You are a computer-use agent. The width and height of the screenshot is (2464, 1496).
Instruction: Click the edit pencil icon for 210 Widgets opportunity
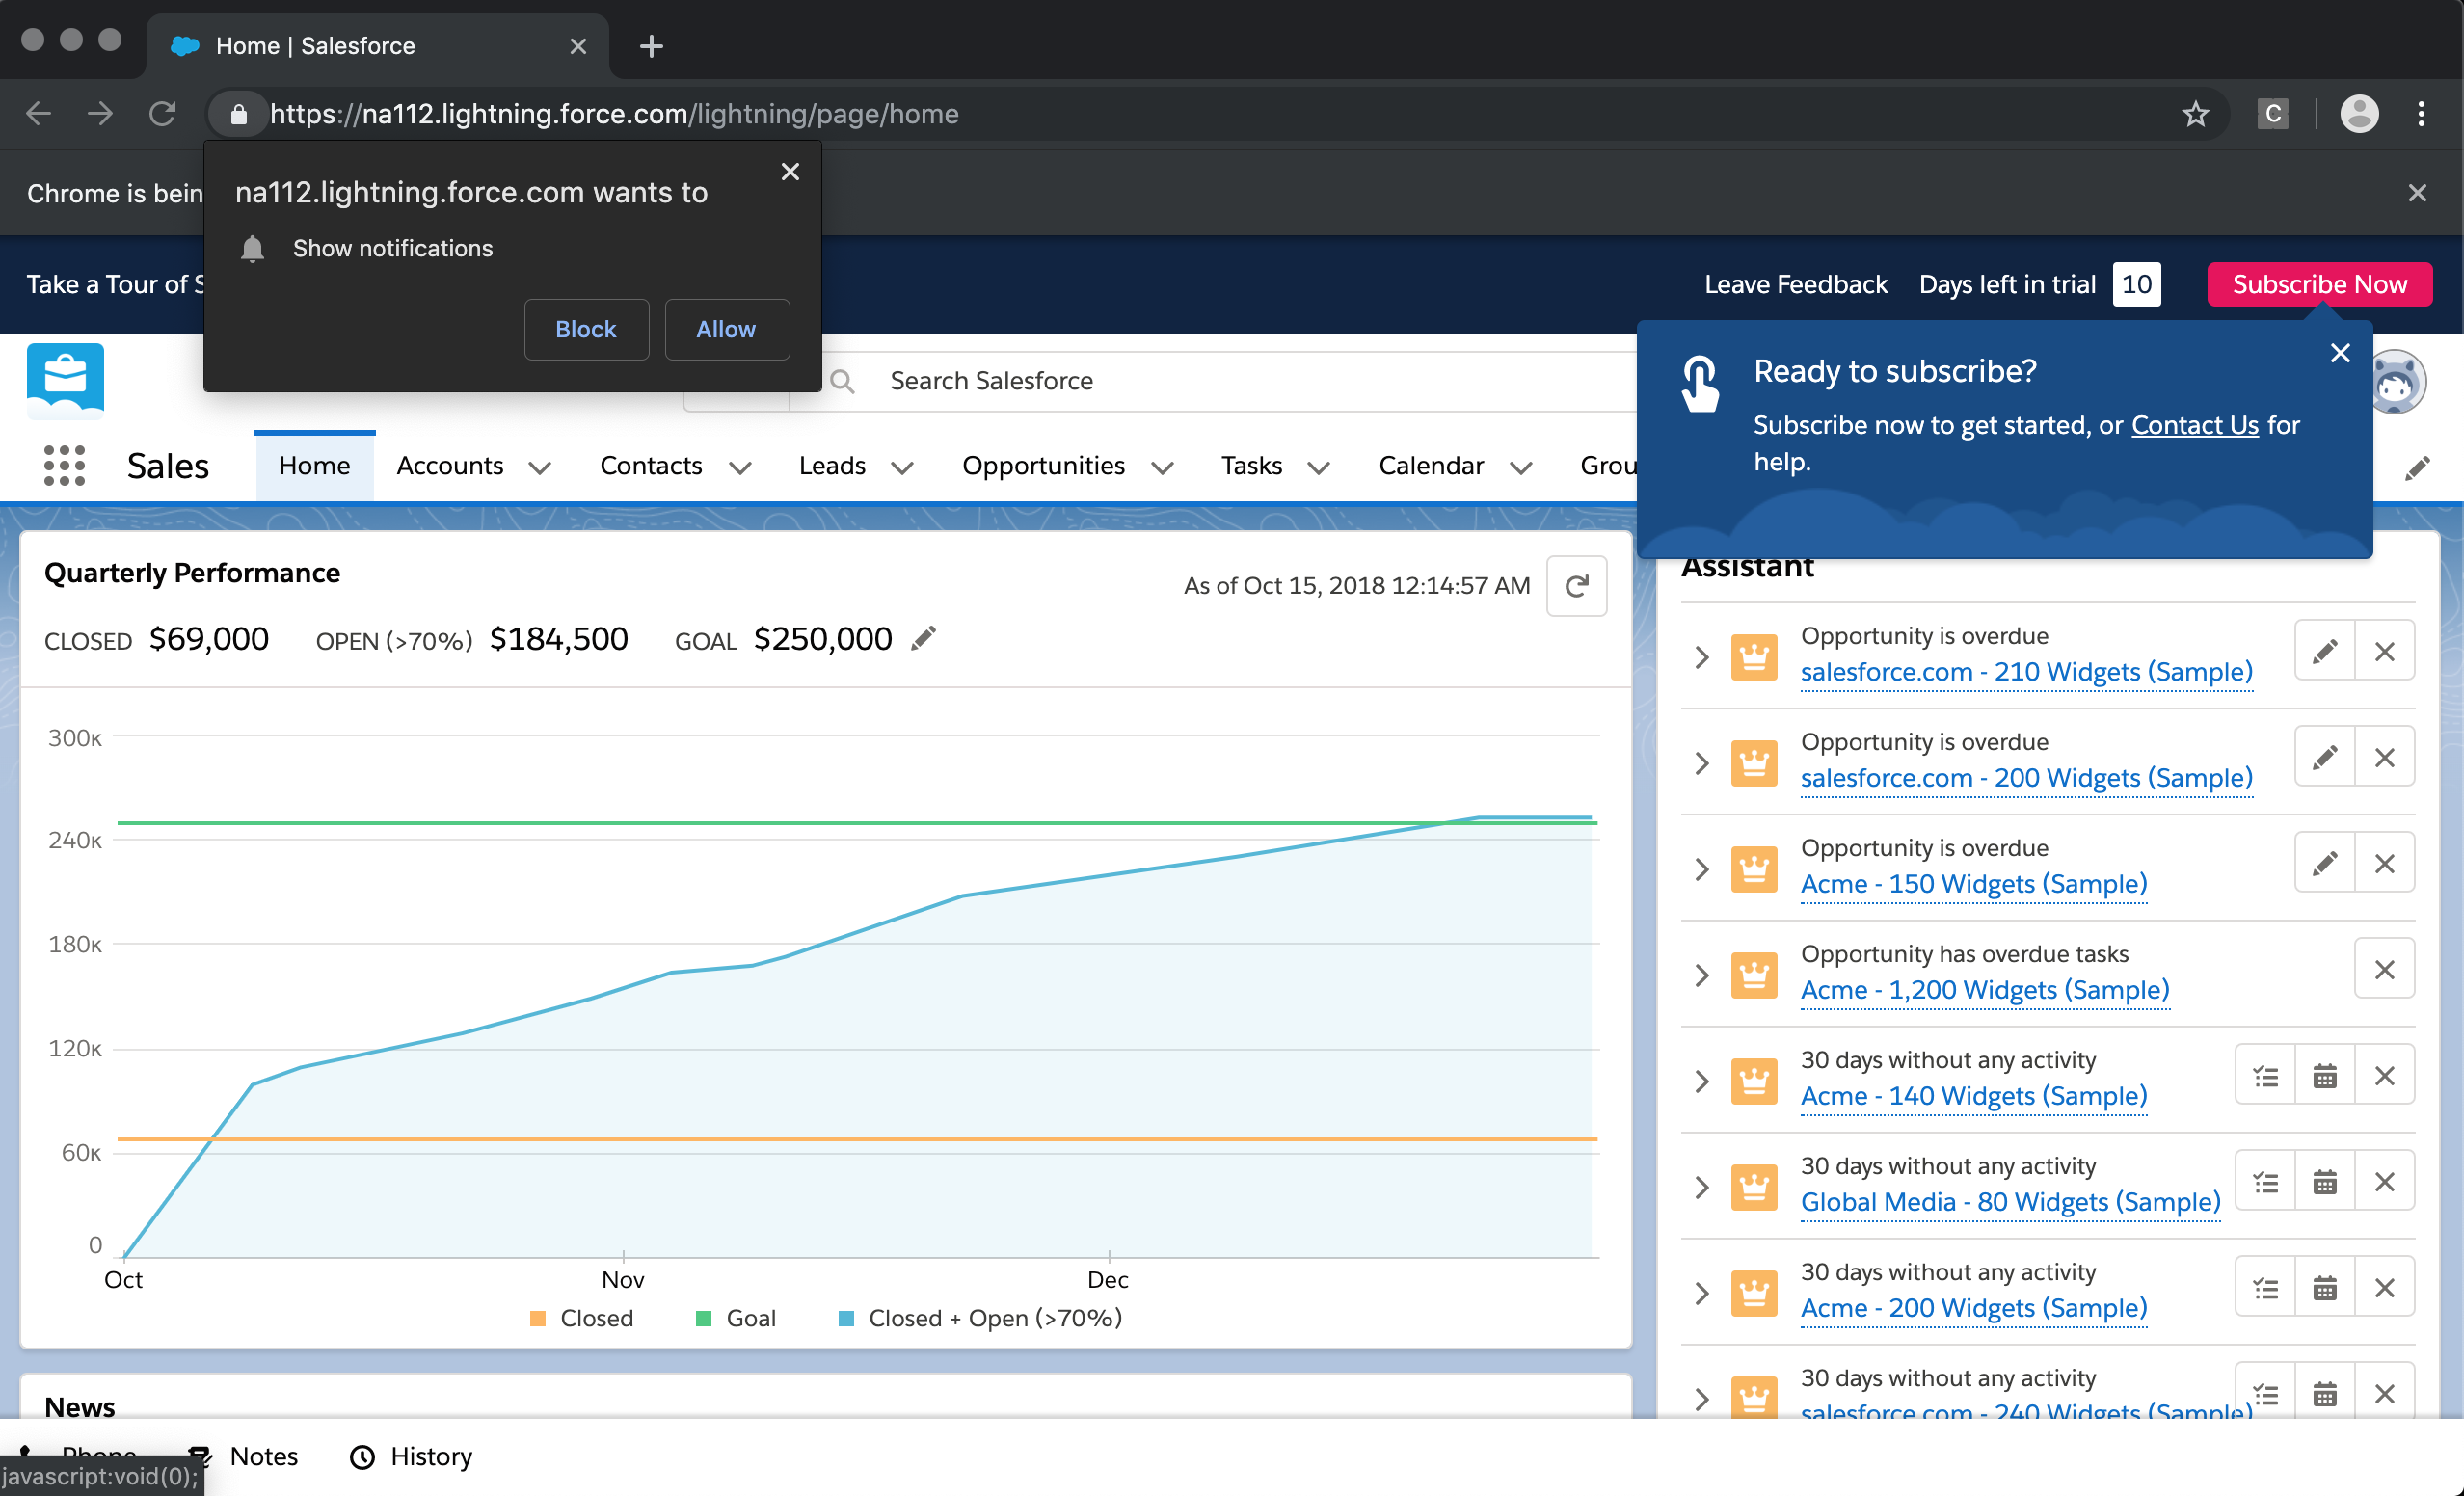[2325, 652]
